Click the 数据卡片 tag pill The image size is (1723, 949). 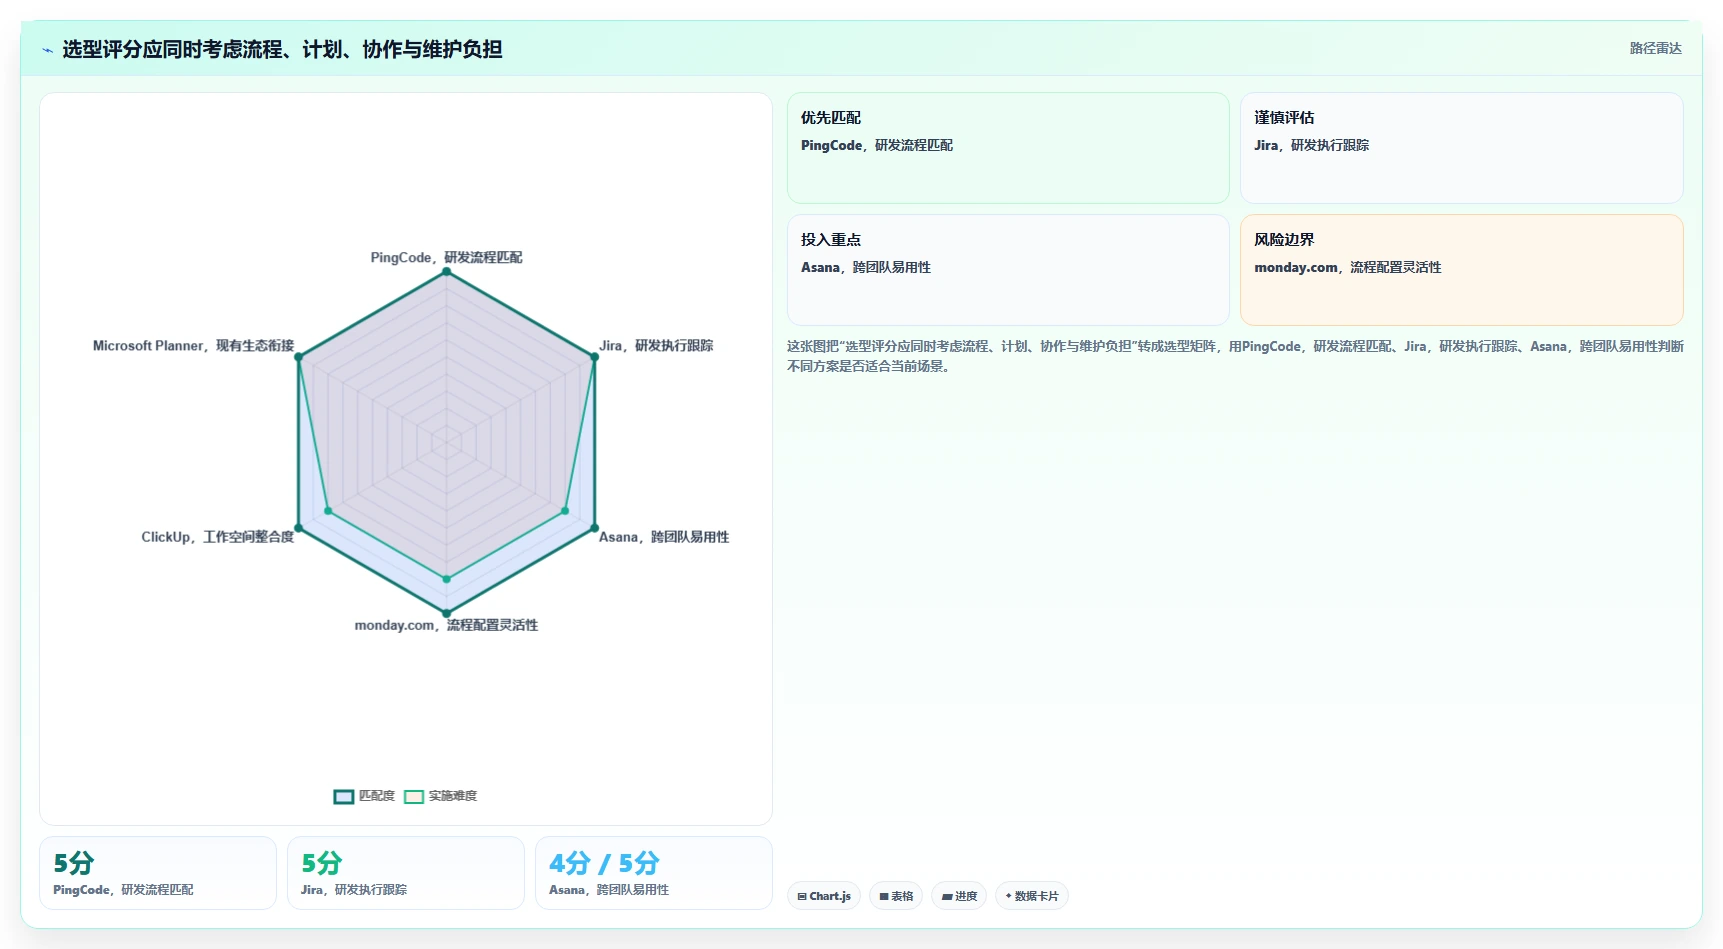coord(1032,896)
